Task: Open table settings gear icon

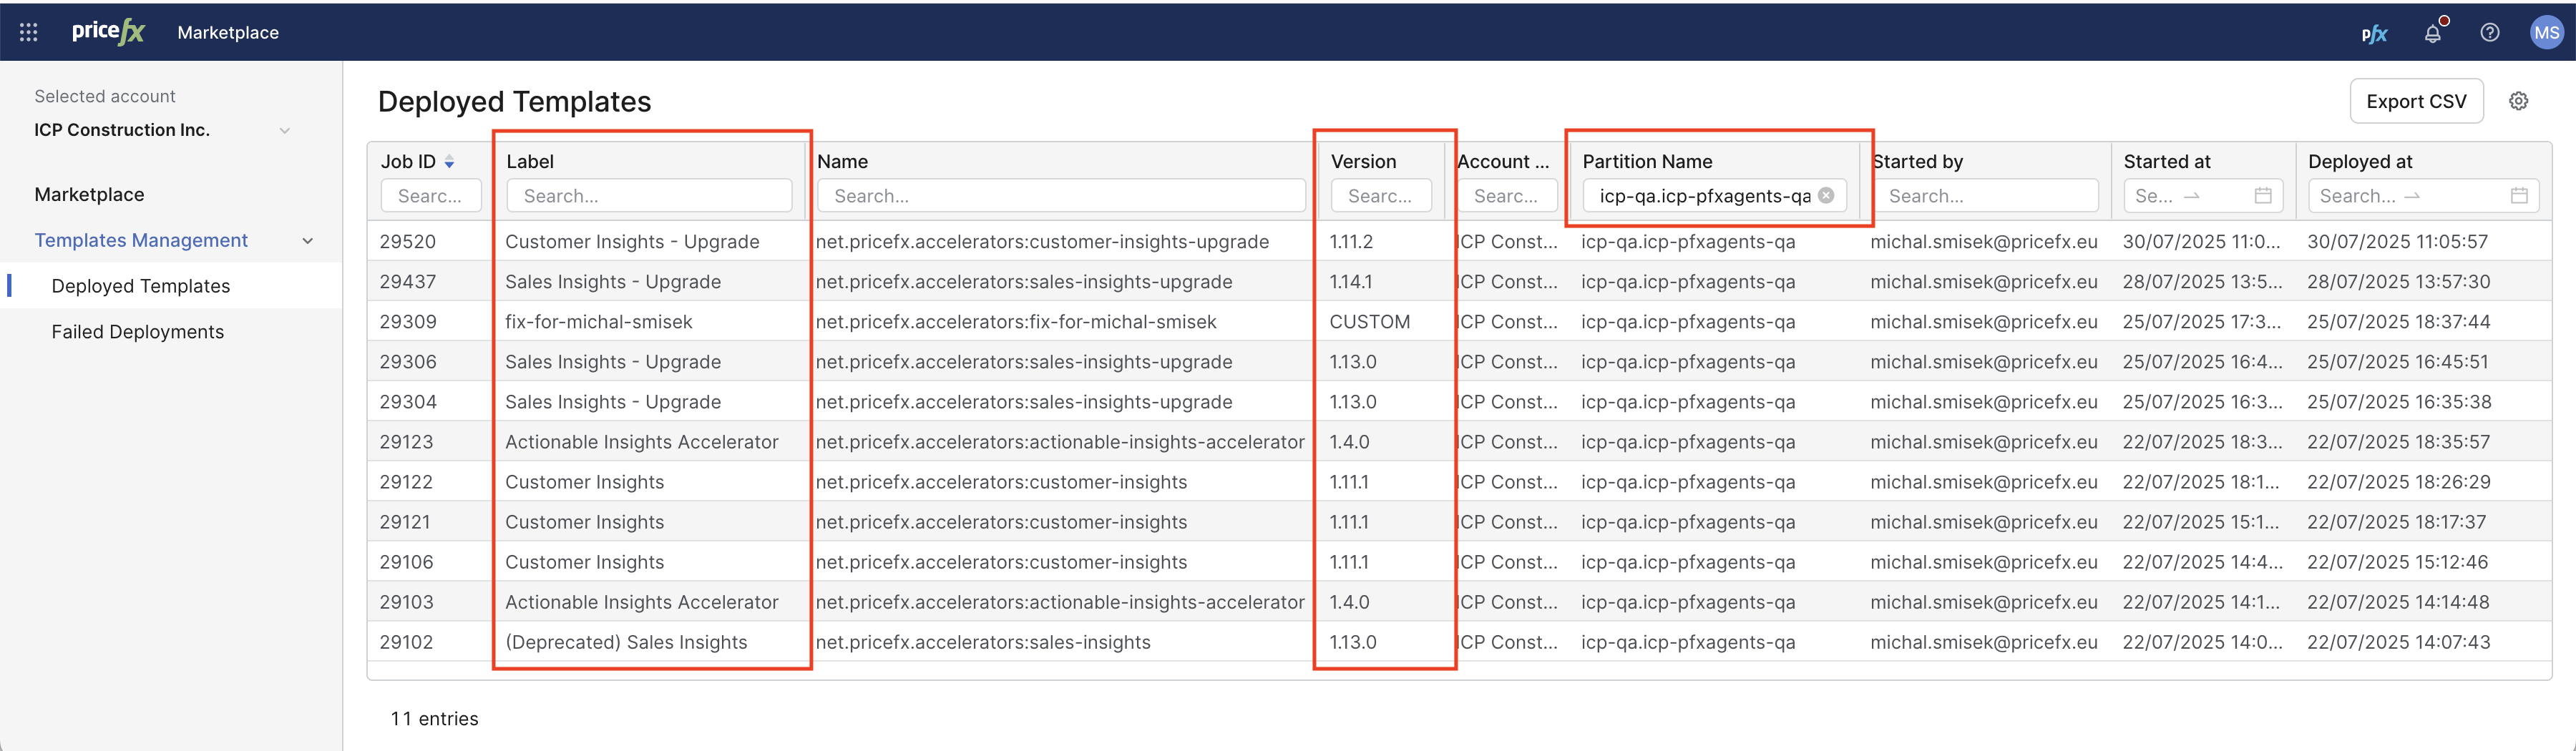Action: (x=2518, y=101)
